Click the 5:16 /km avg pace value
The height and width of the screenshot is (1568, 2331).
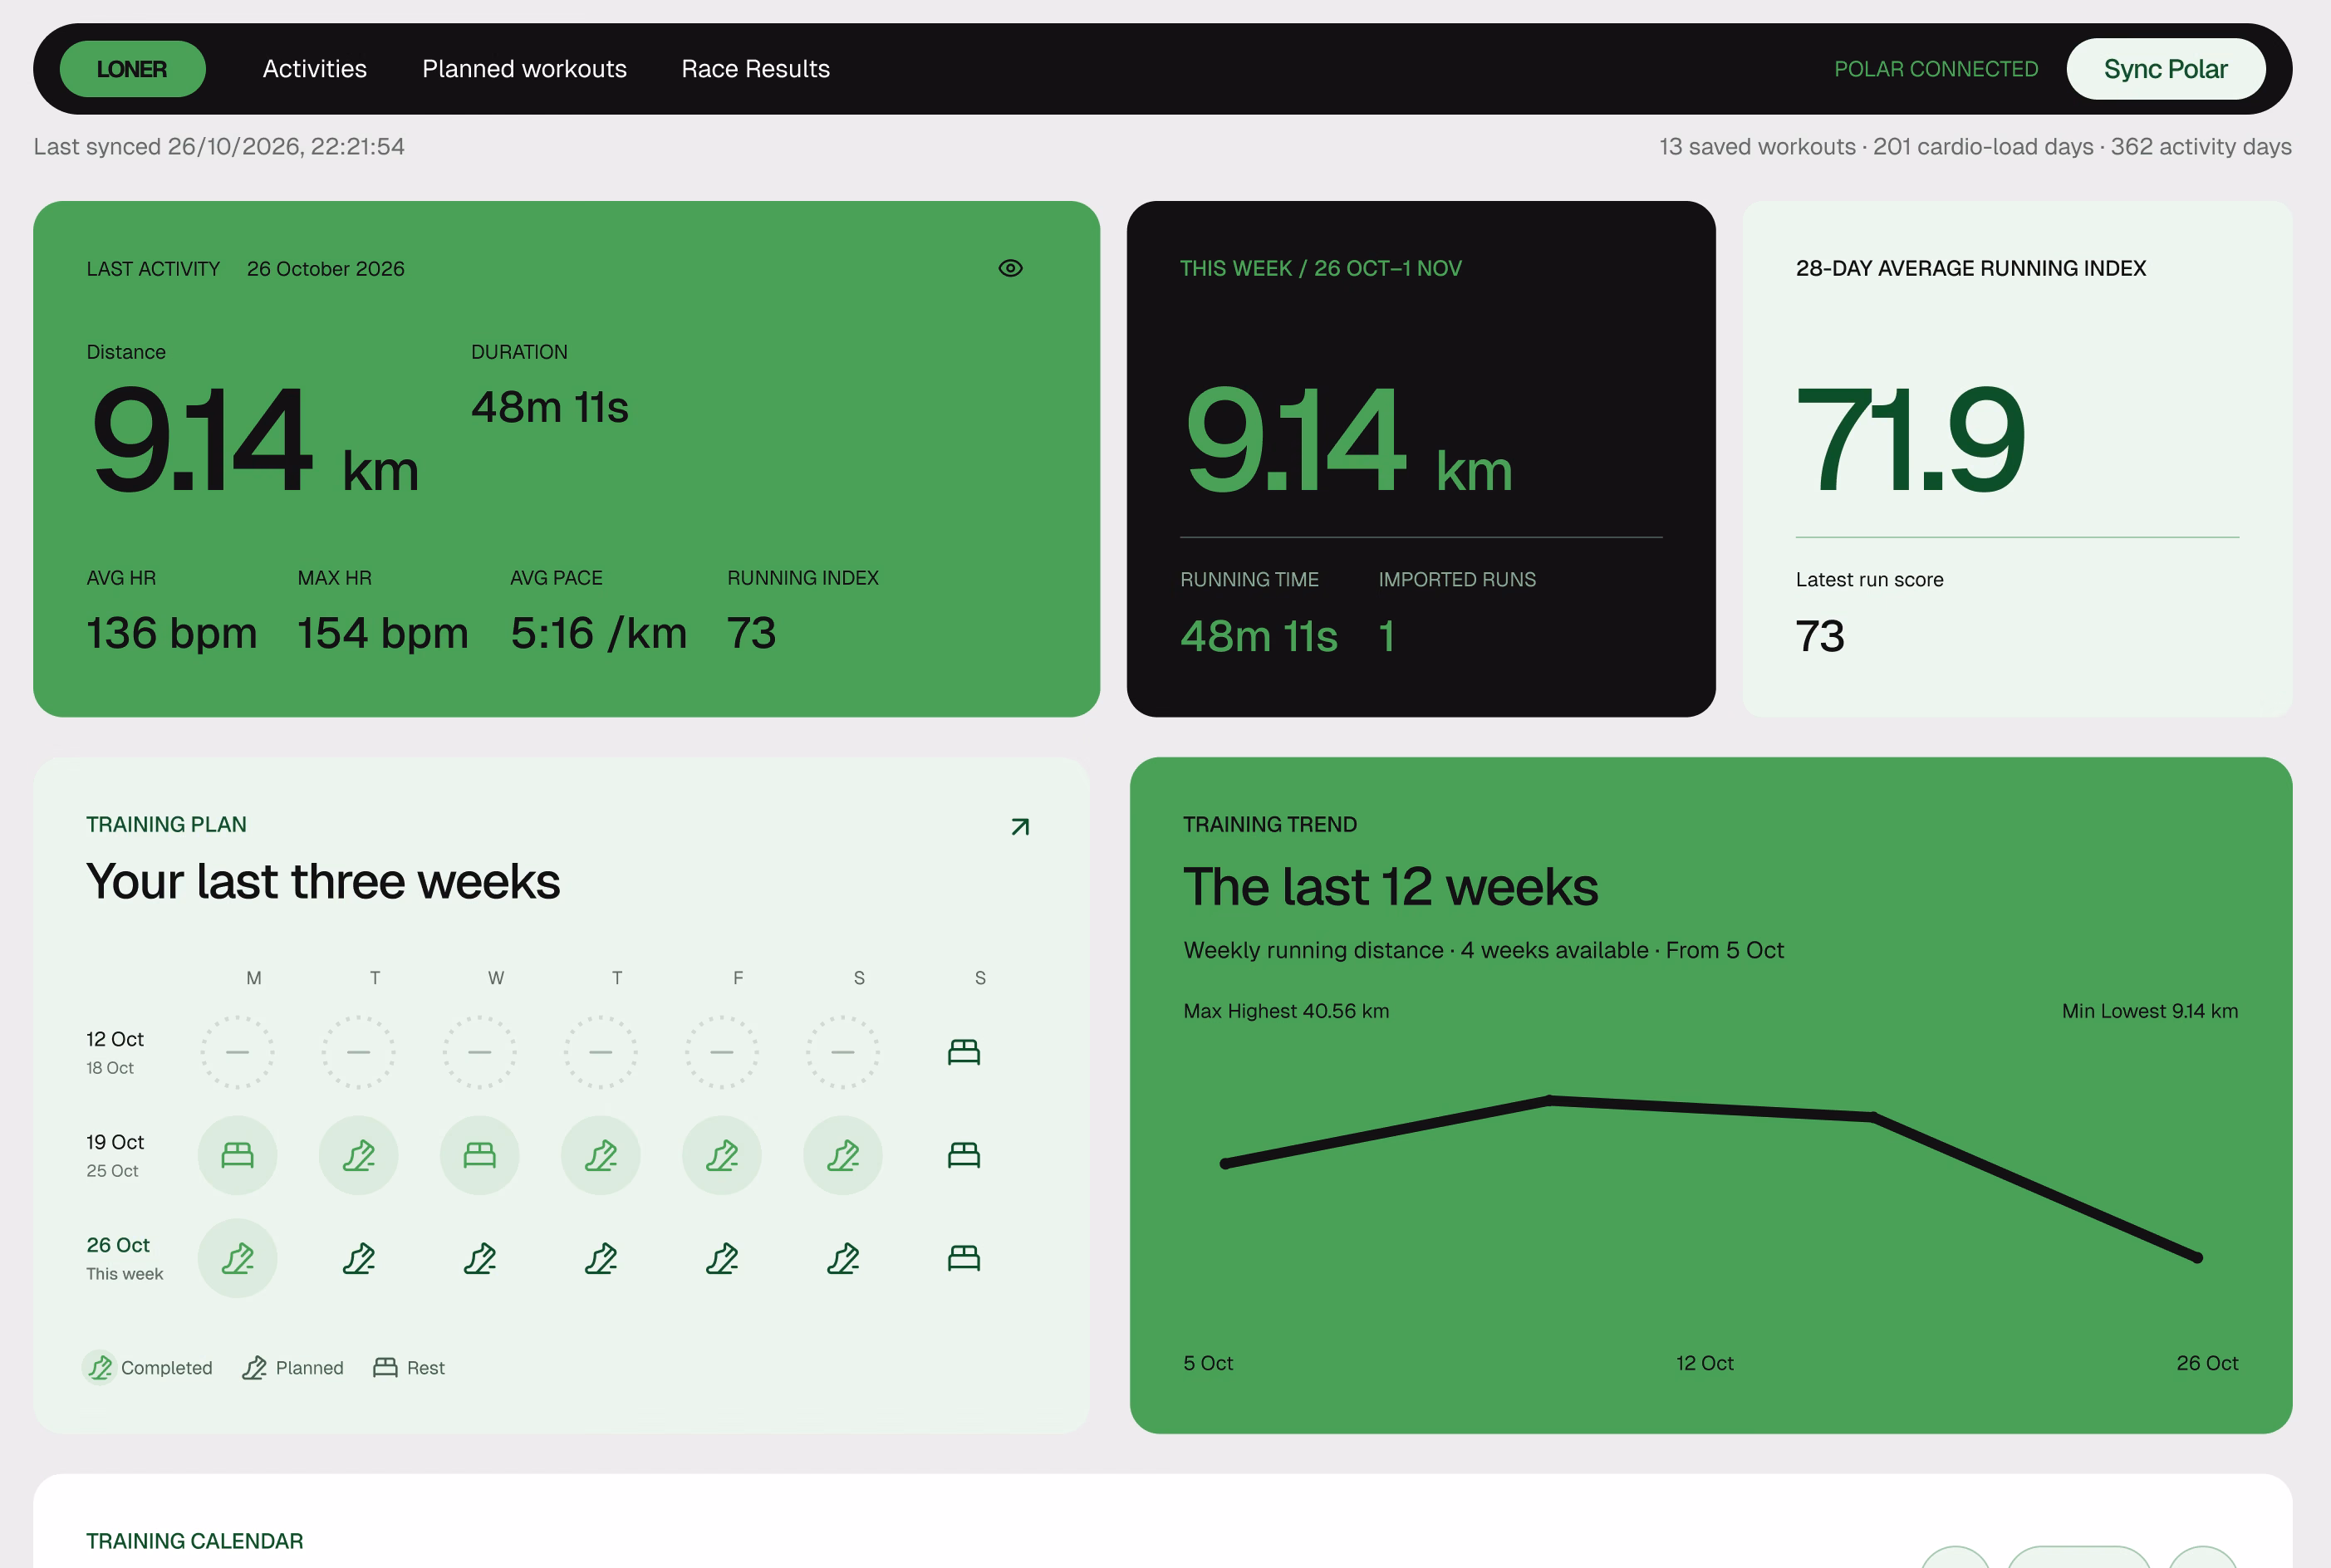[x=598, y=633]
